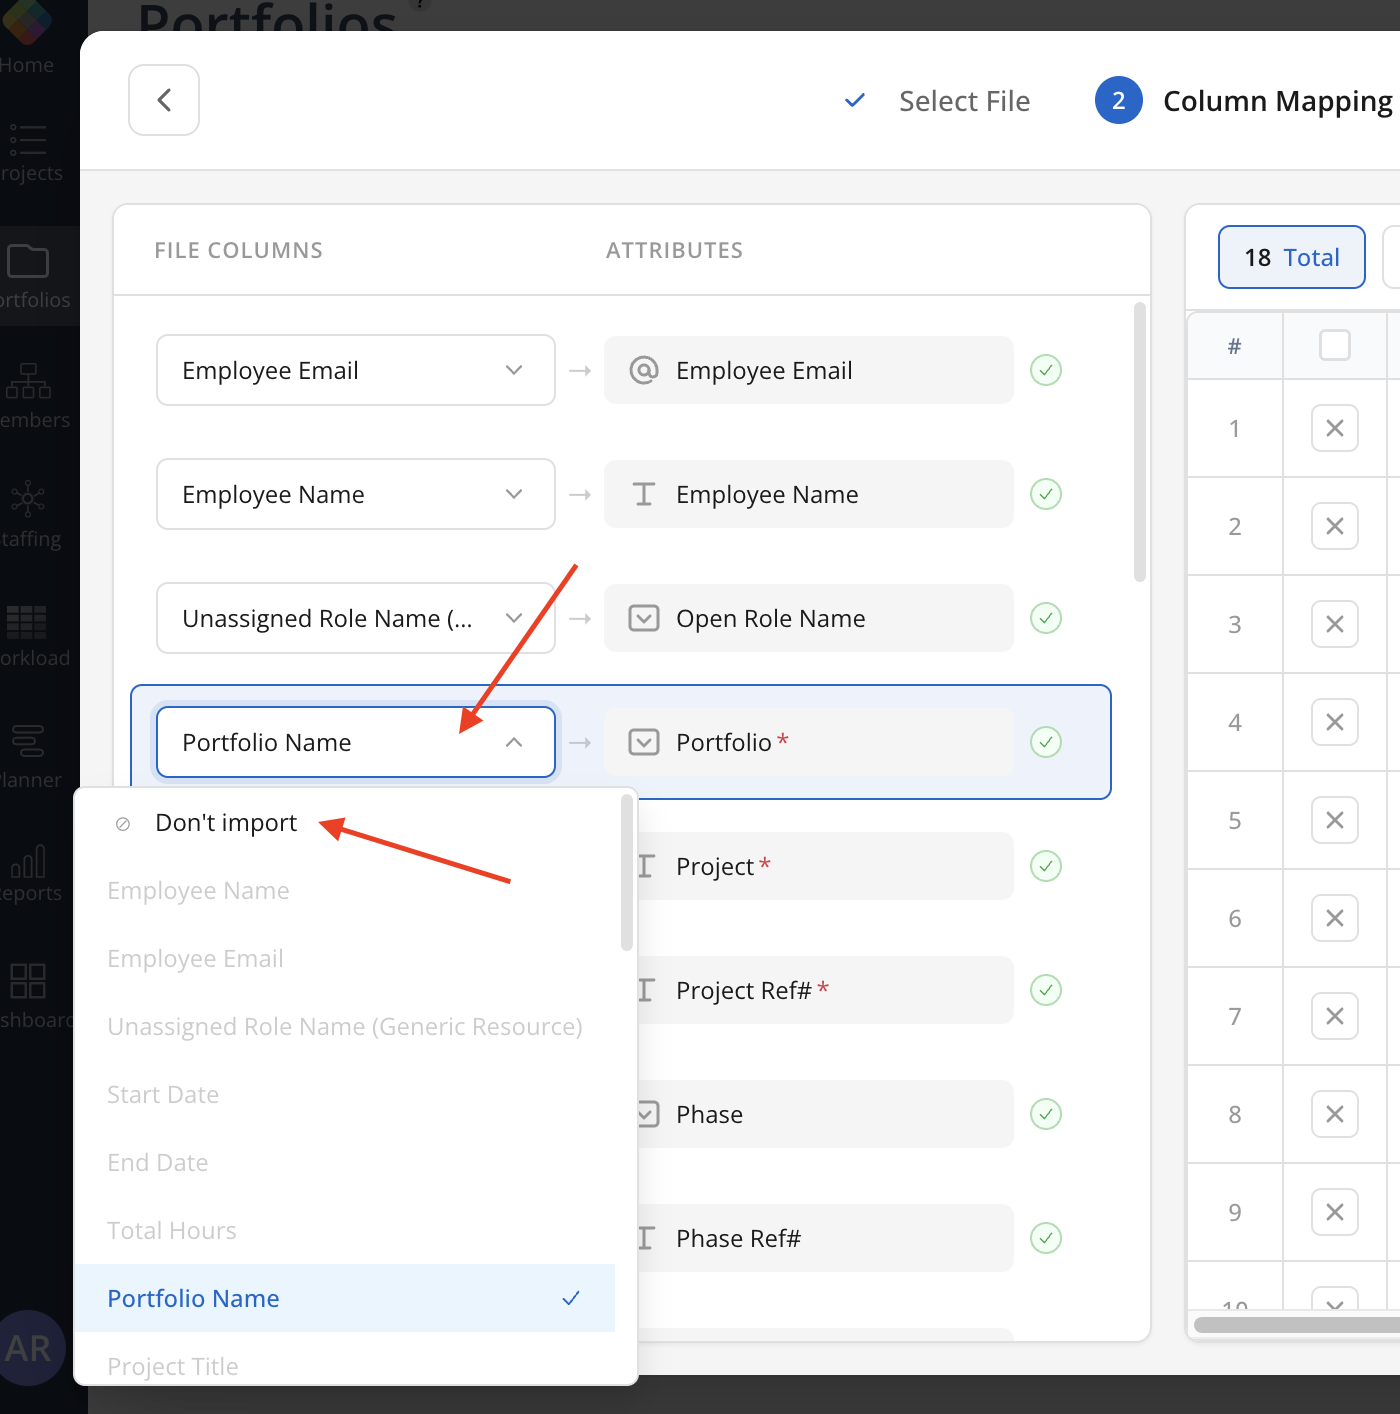Click the Phase attribute field
Viewport: 1400px width, 1414px height.
(825, 1114)
